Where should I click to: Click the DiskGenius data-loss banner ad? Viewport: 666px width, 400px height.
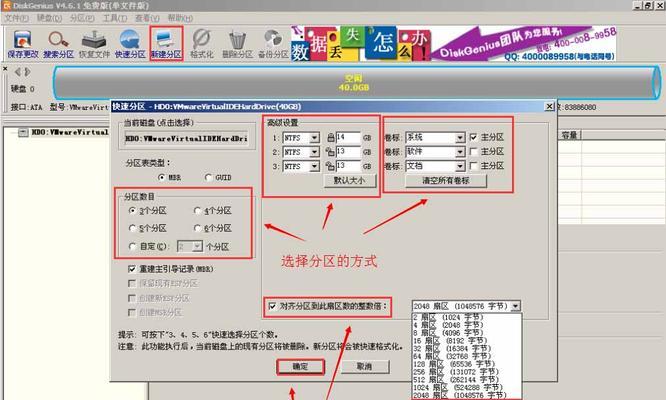453,44
